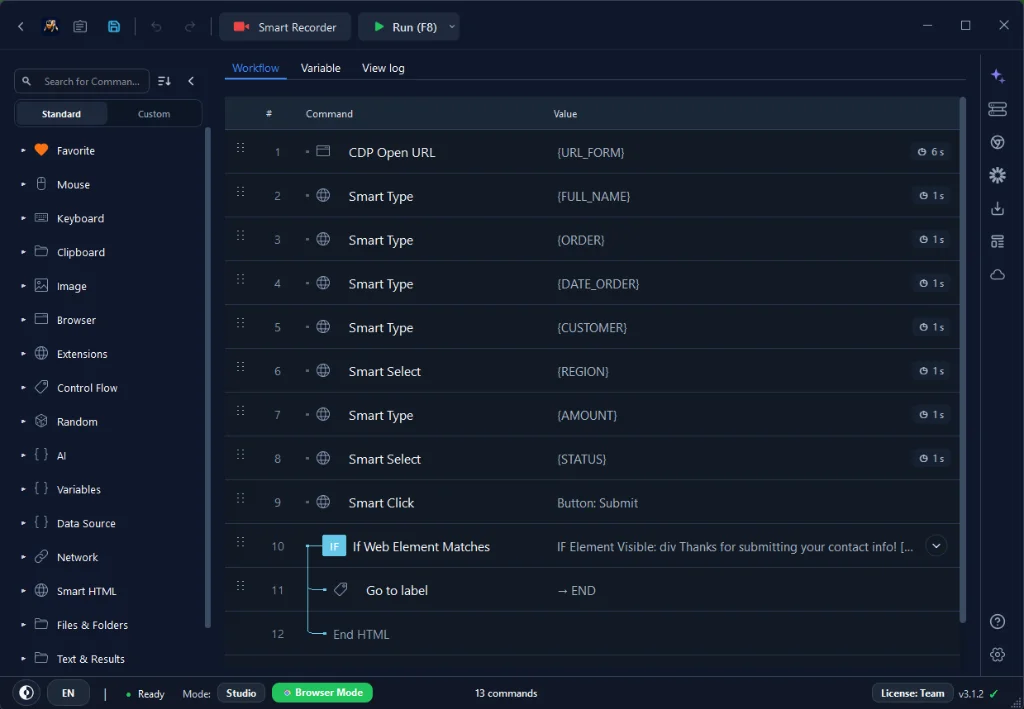Viewport: 1024px width, 709px height.
Task: Switch to the Variable tab
Action: point(321,68)
